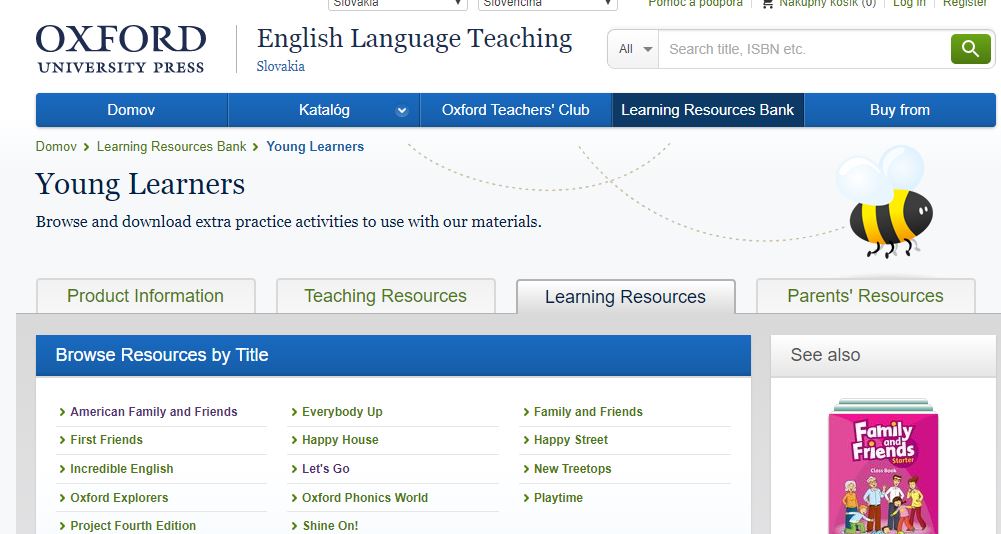Viewport: 1001px width, 534px height.
Task: Open American Family and Friends resources
Action: [154, 412]
